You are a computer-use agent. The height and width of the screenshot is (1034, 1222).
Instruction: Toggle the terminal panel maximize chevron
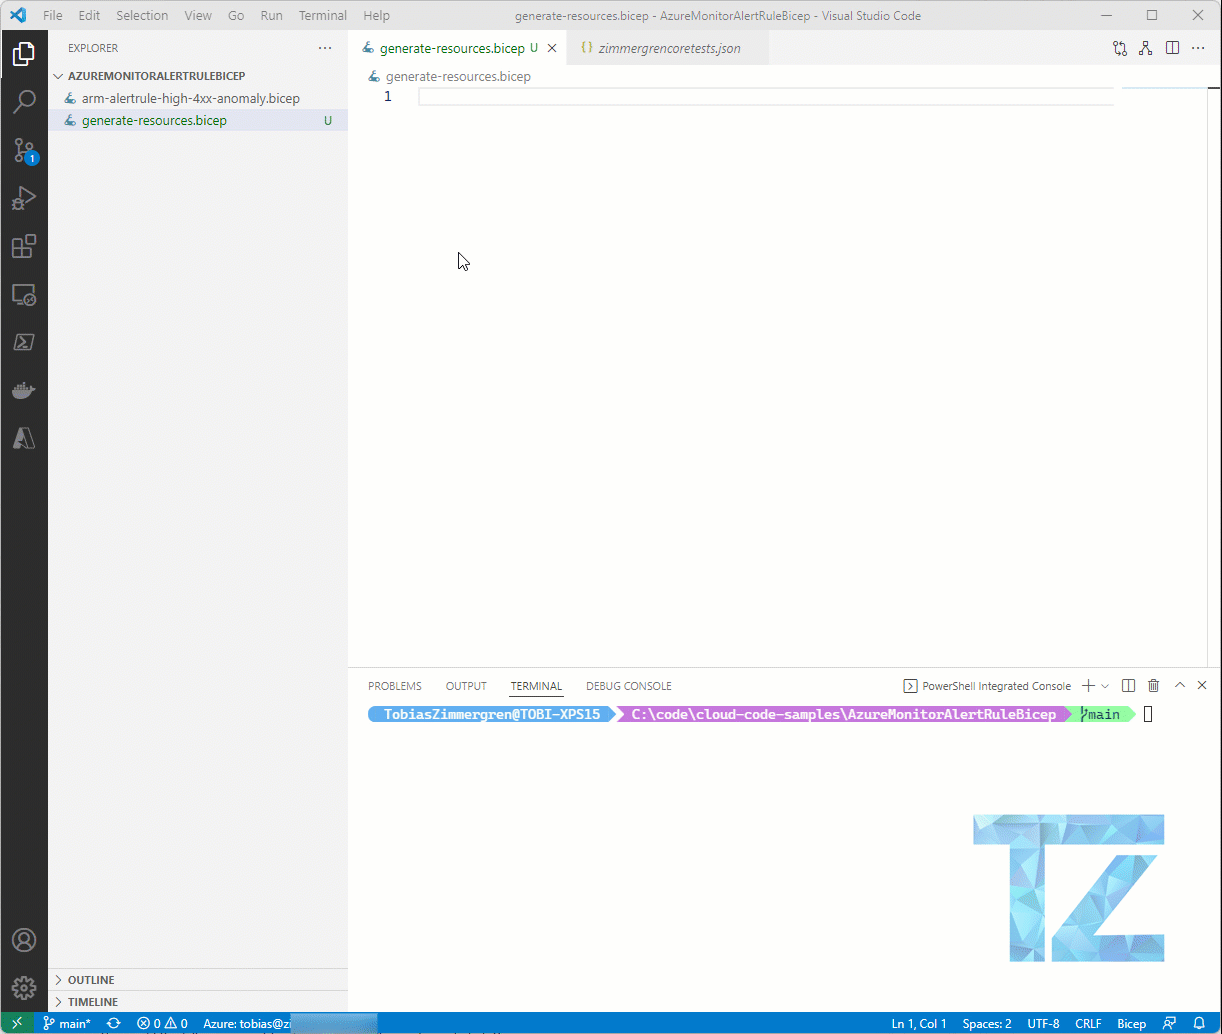pyautogui.click(x=1179, y=686)
